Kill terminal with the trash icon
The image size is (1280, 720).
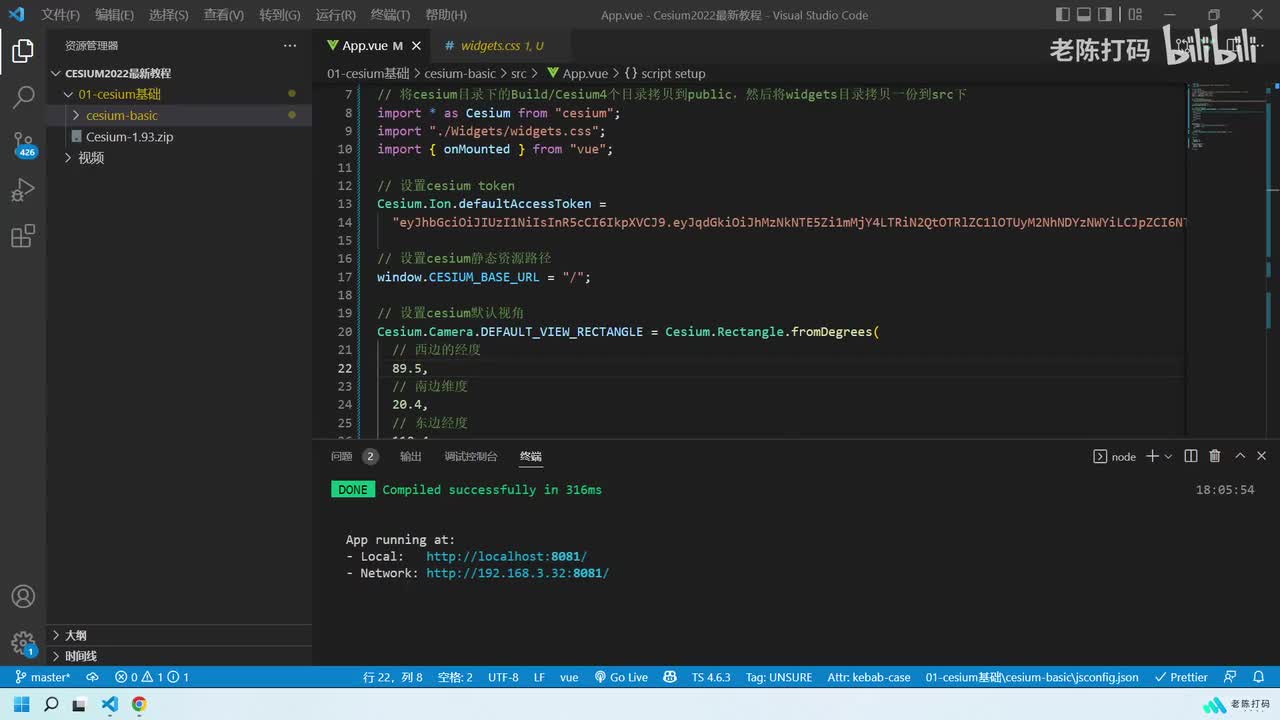point(1215,456)
